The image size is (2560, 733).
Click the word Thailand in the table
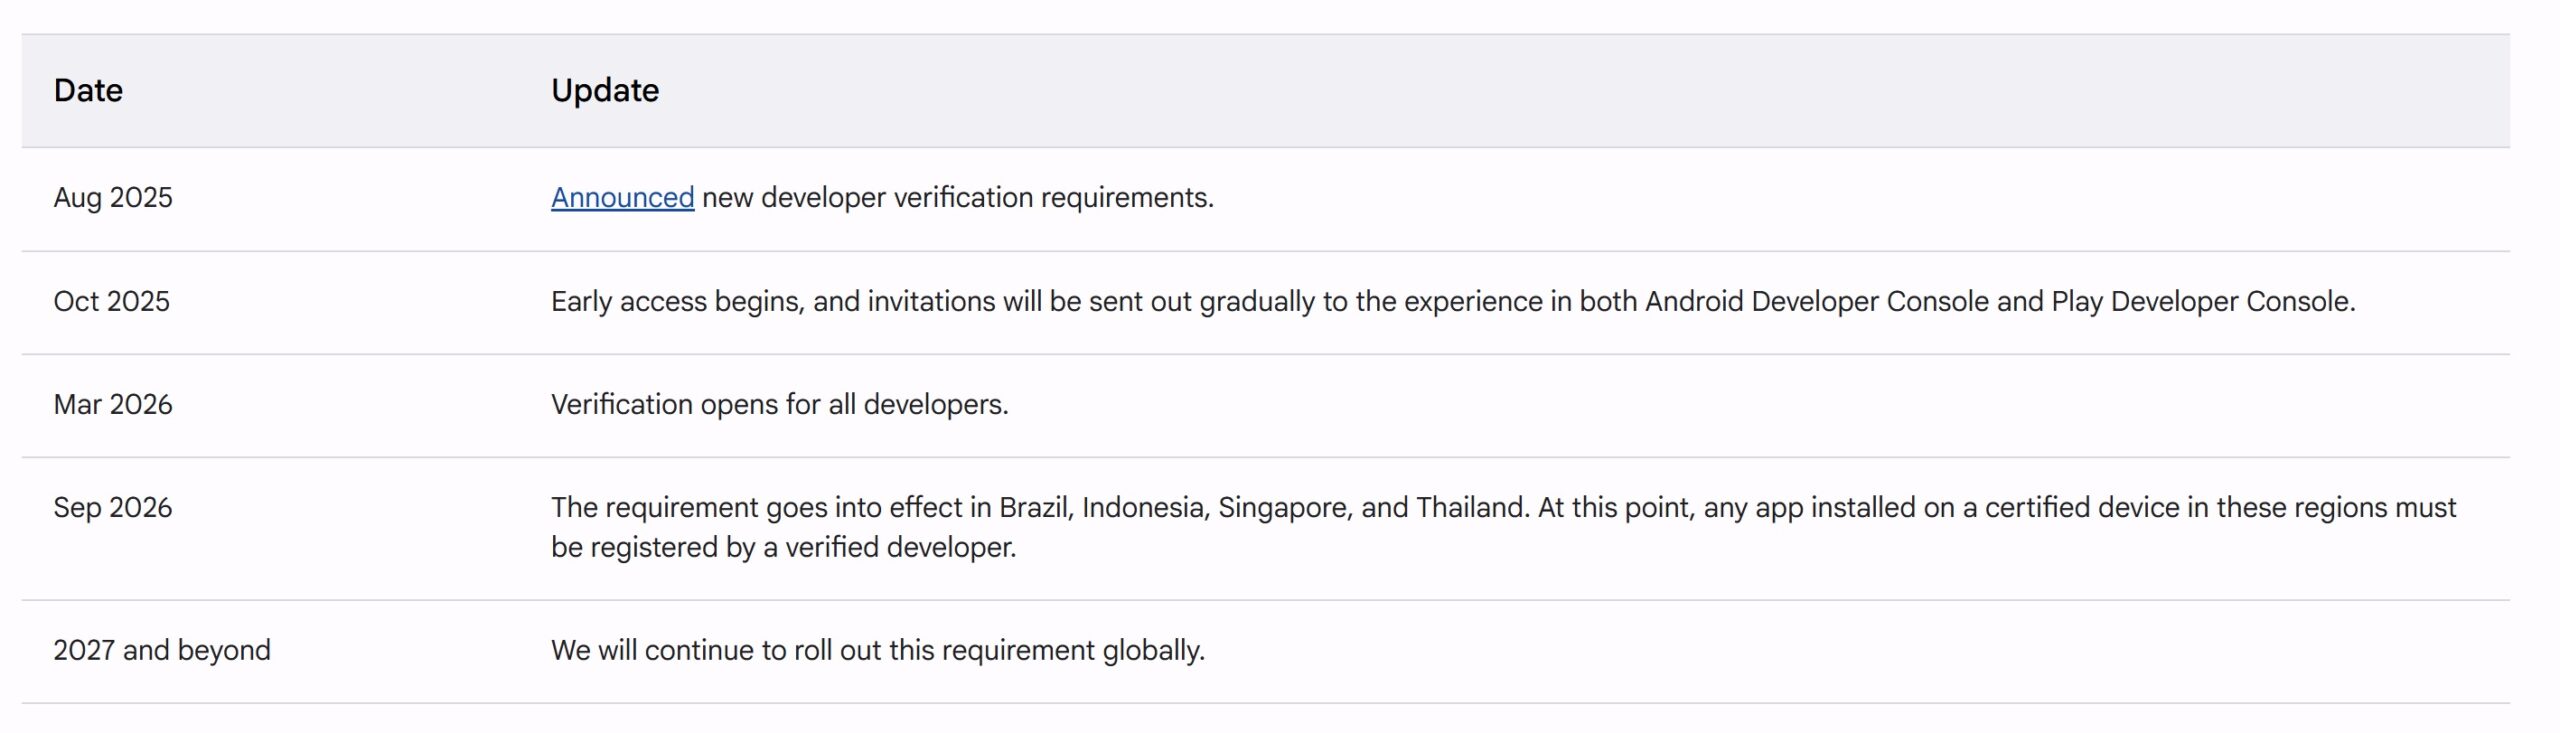point(1471,508)
